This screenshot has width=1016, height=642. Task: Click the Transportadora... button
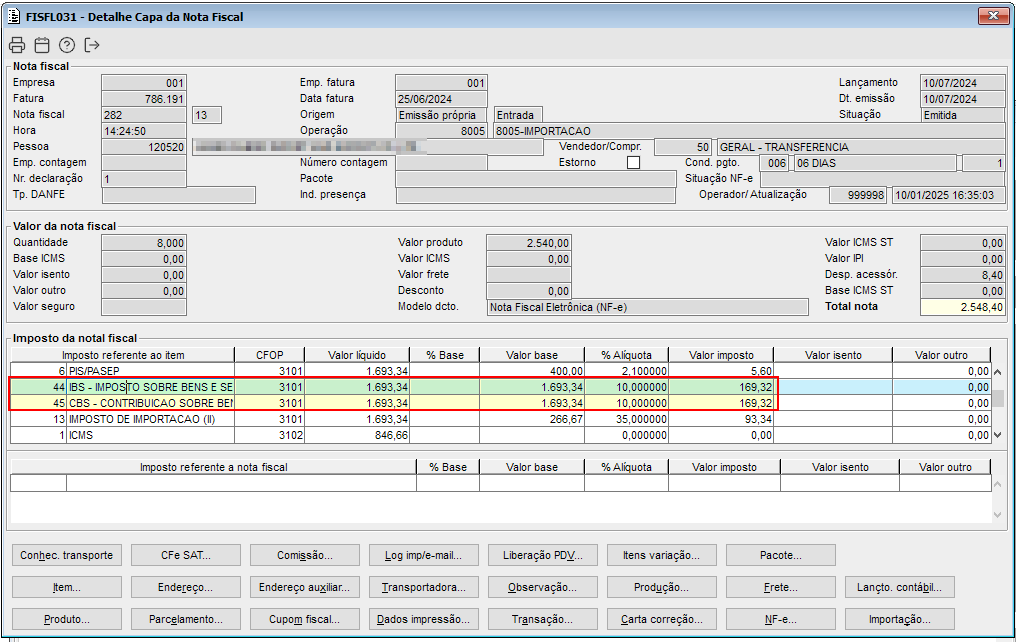[424, 587]
